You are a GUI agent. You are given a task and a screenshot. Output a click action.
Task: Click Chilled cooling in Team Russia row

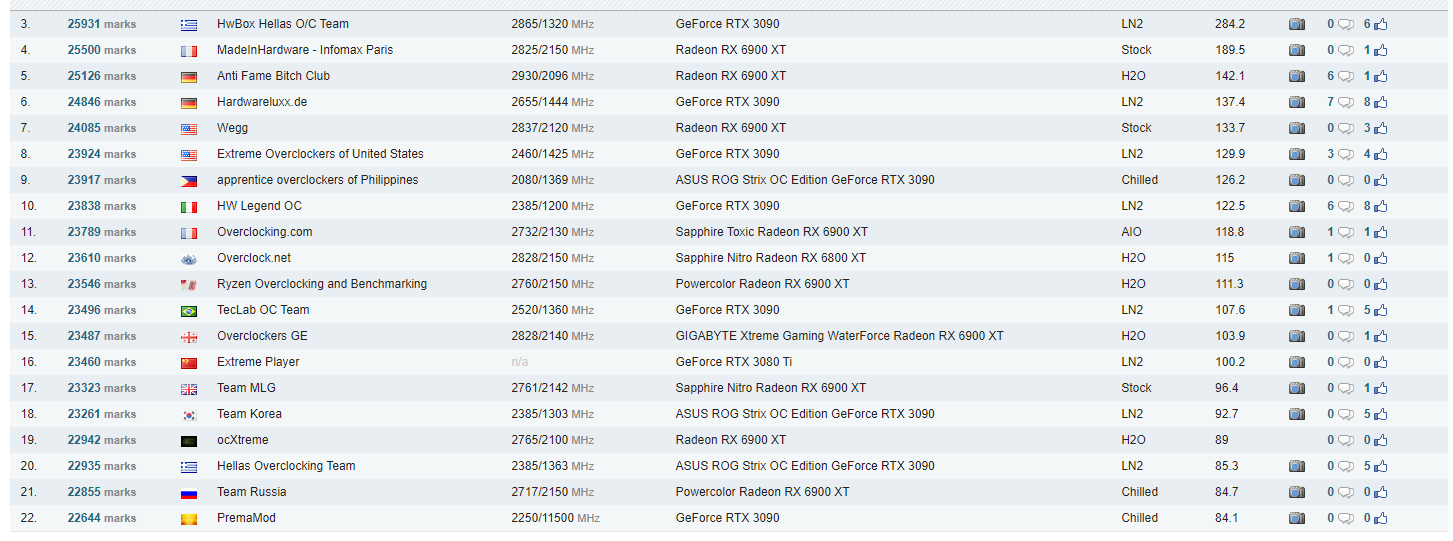(x=1140, y=492)
